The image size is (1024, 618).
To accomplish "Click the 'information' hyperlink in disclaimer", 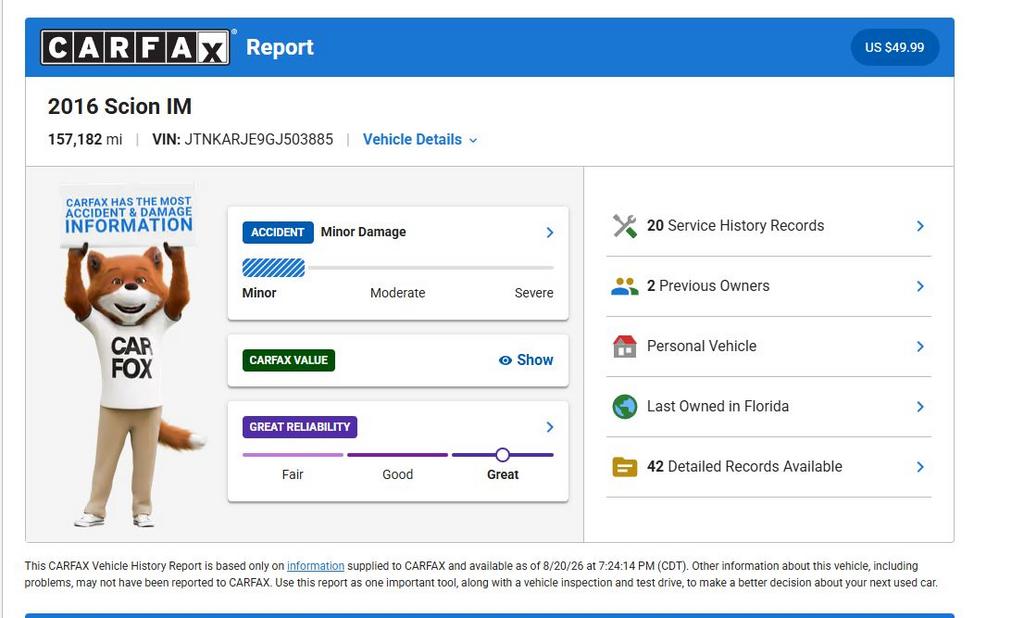I will tap(315, 566).
